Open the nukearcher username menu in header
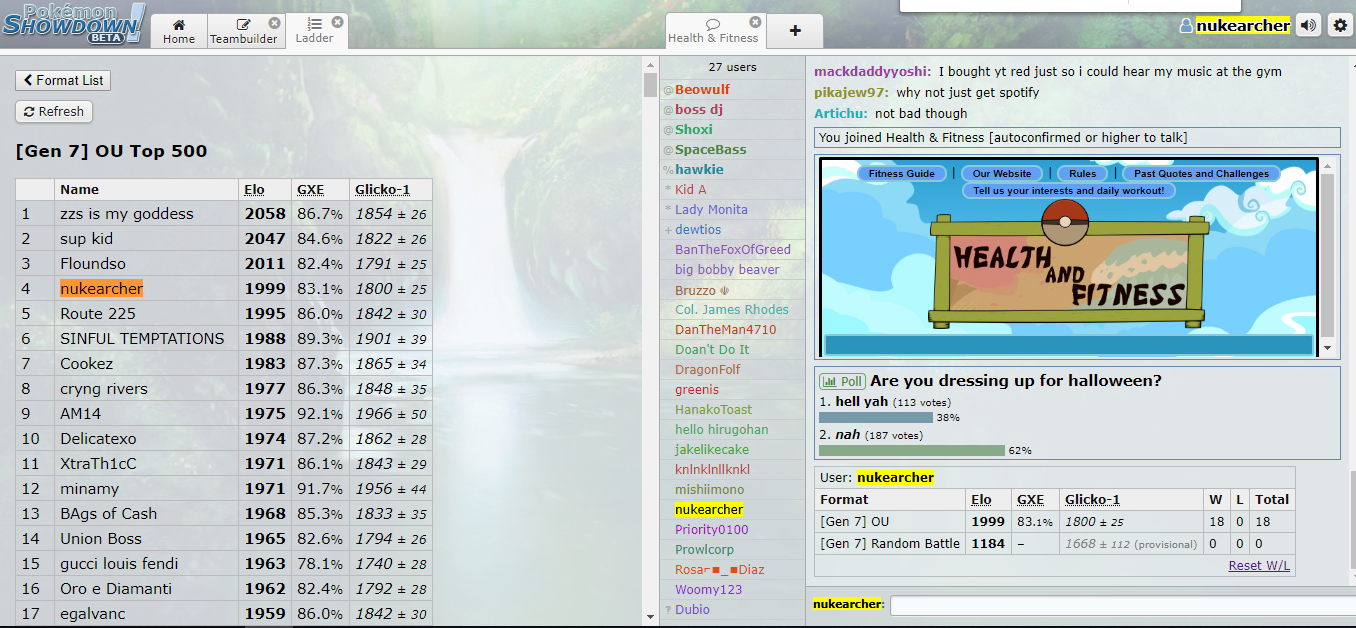Viewport: 1356px width, 628px height. pyautogui.click(x=1242, y=26)
